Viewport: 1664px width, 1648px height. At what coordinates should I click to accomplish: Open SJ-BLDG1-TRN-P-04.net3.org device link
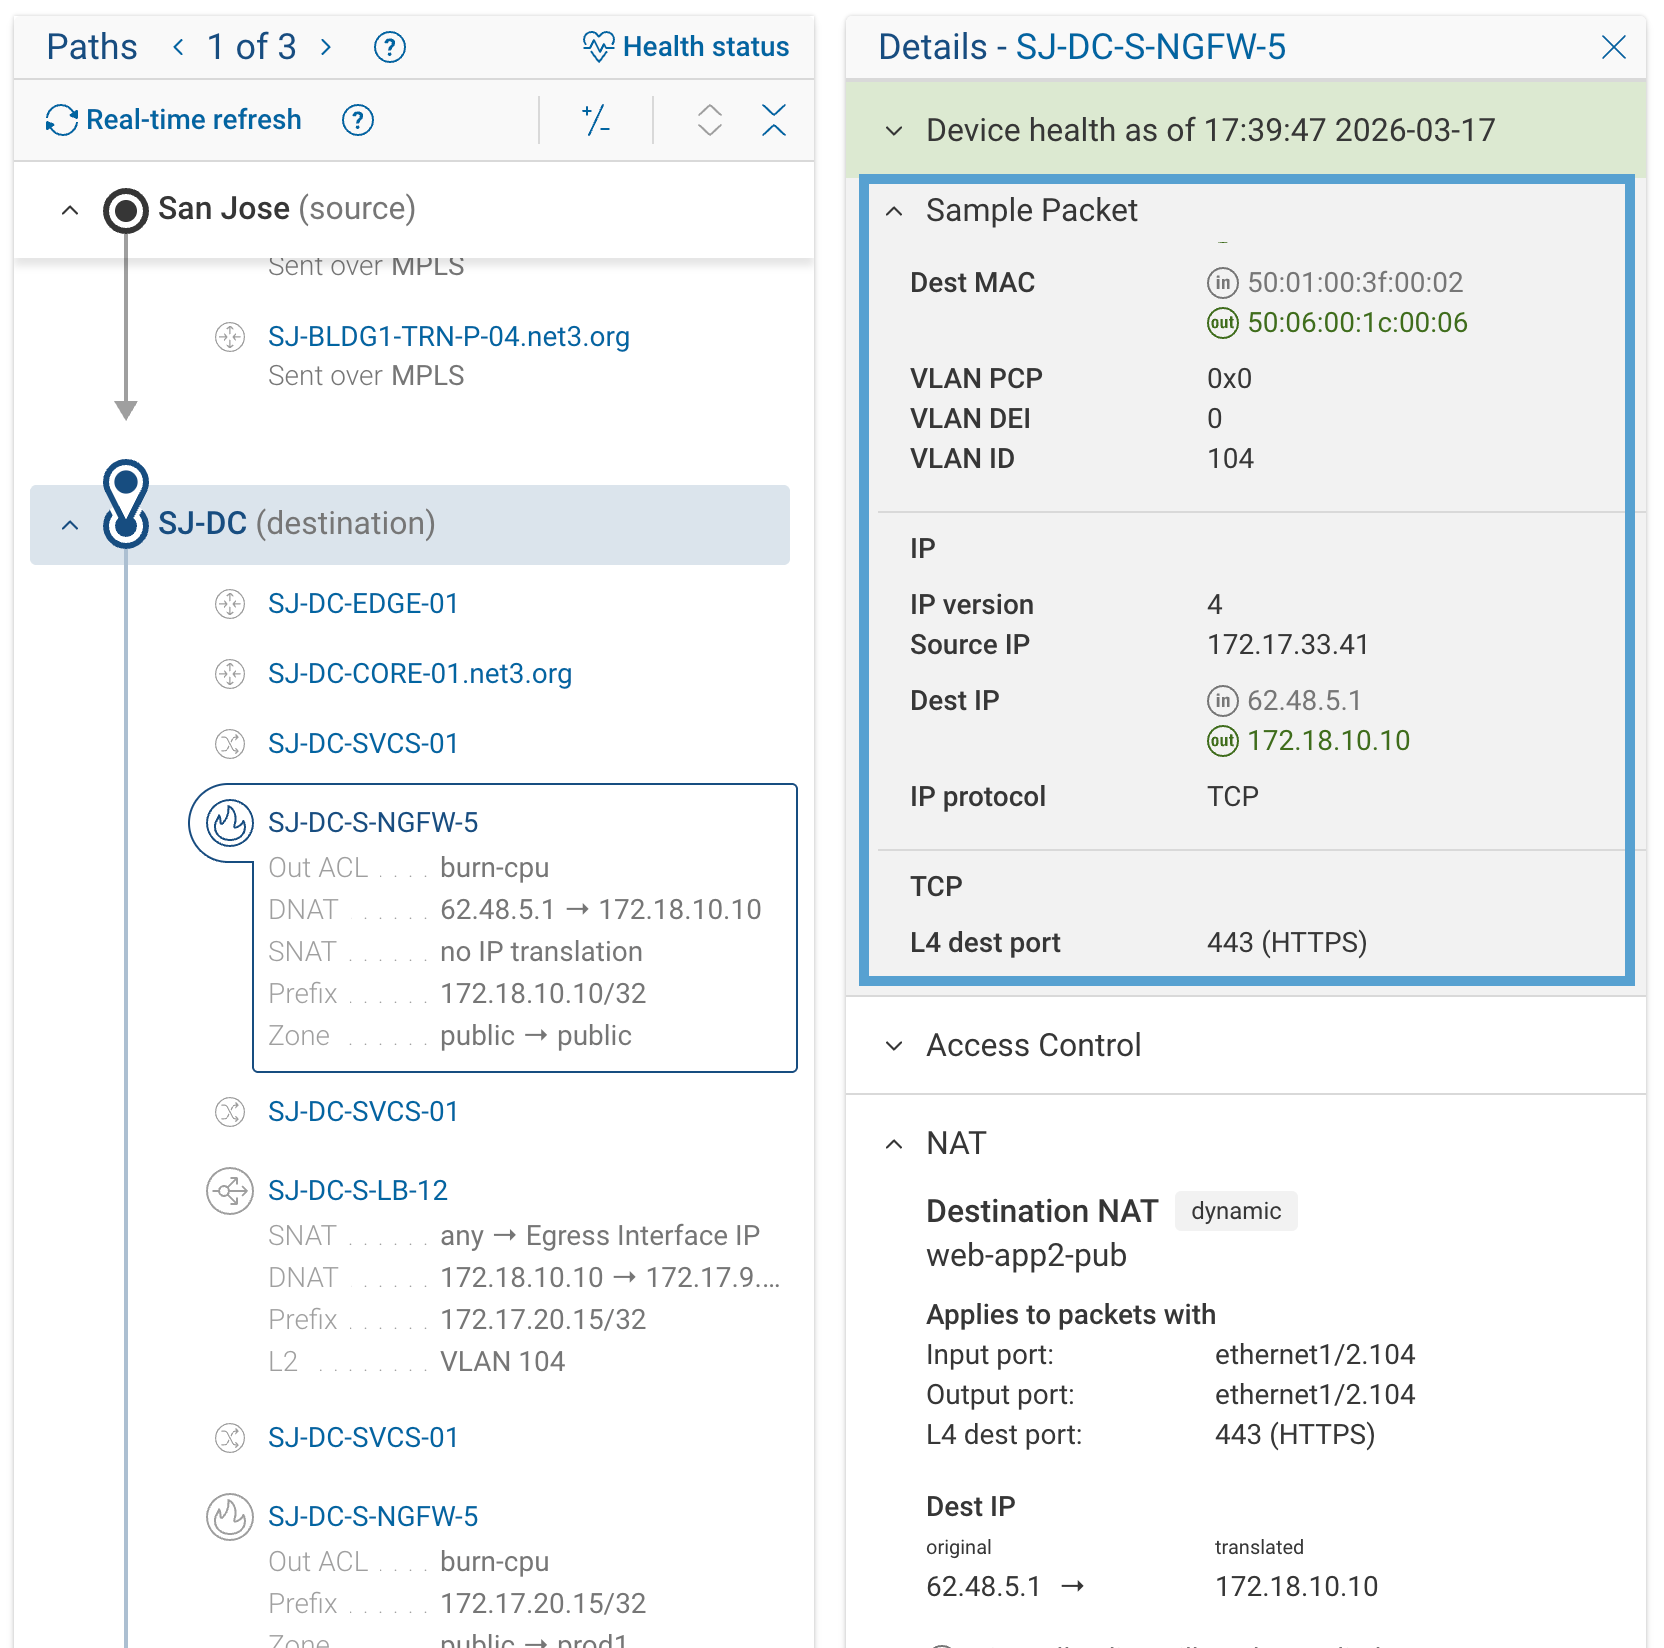coord(449,337)
